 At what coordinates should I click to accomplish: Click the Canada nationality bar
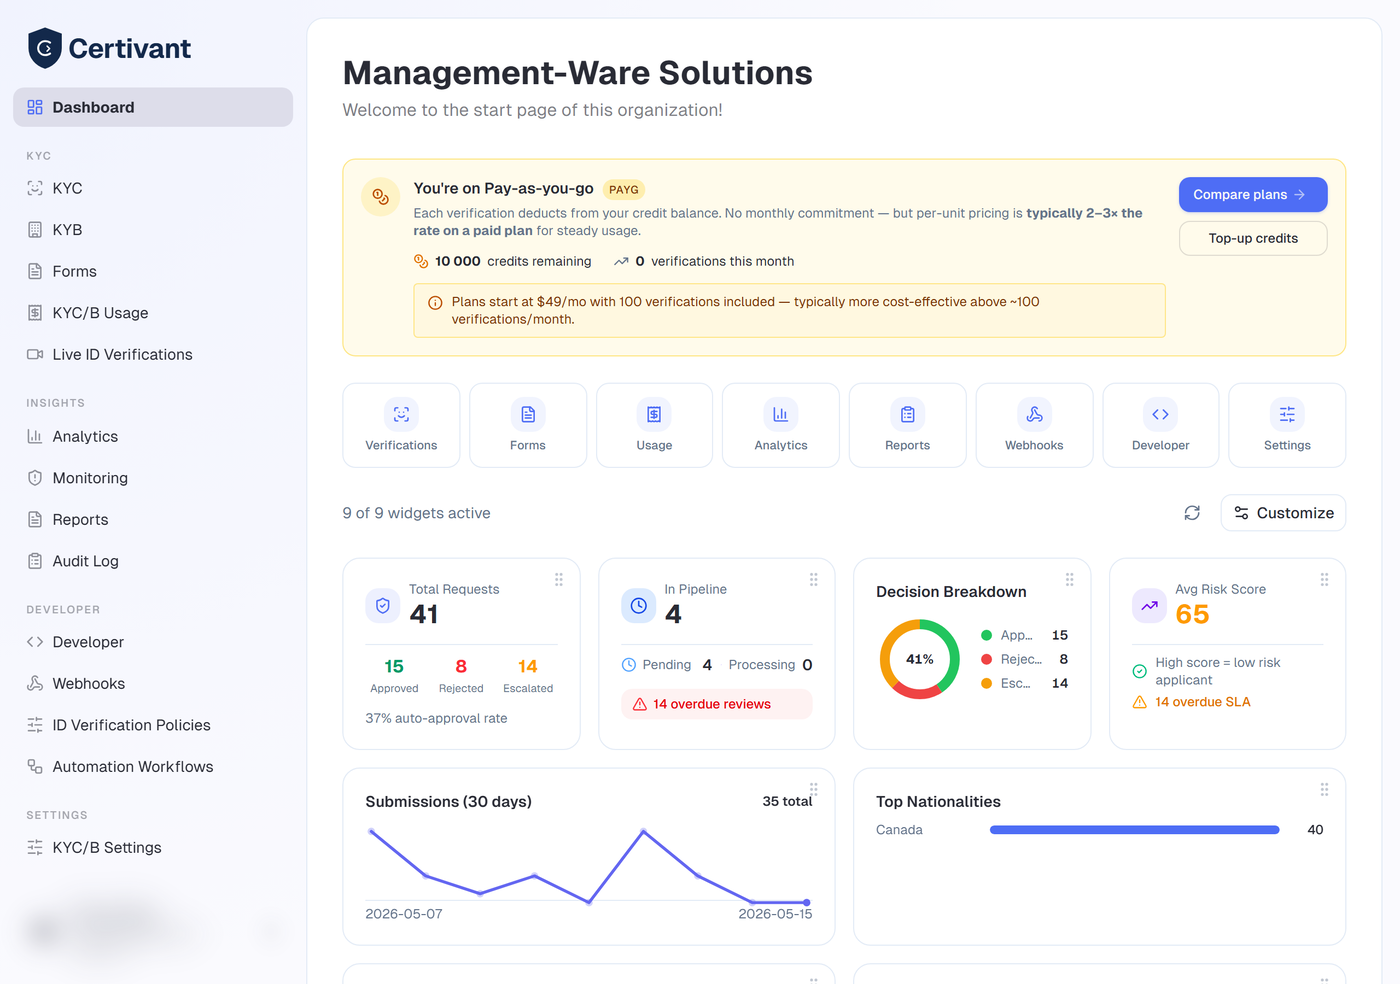click(1135, 830)
